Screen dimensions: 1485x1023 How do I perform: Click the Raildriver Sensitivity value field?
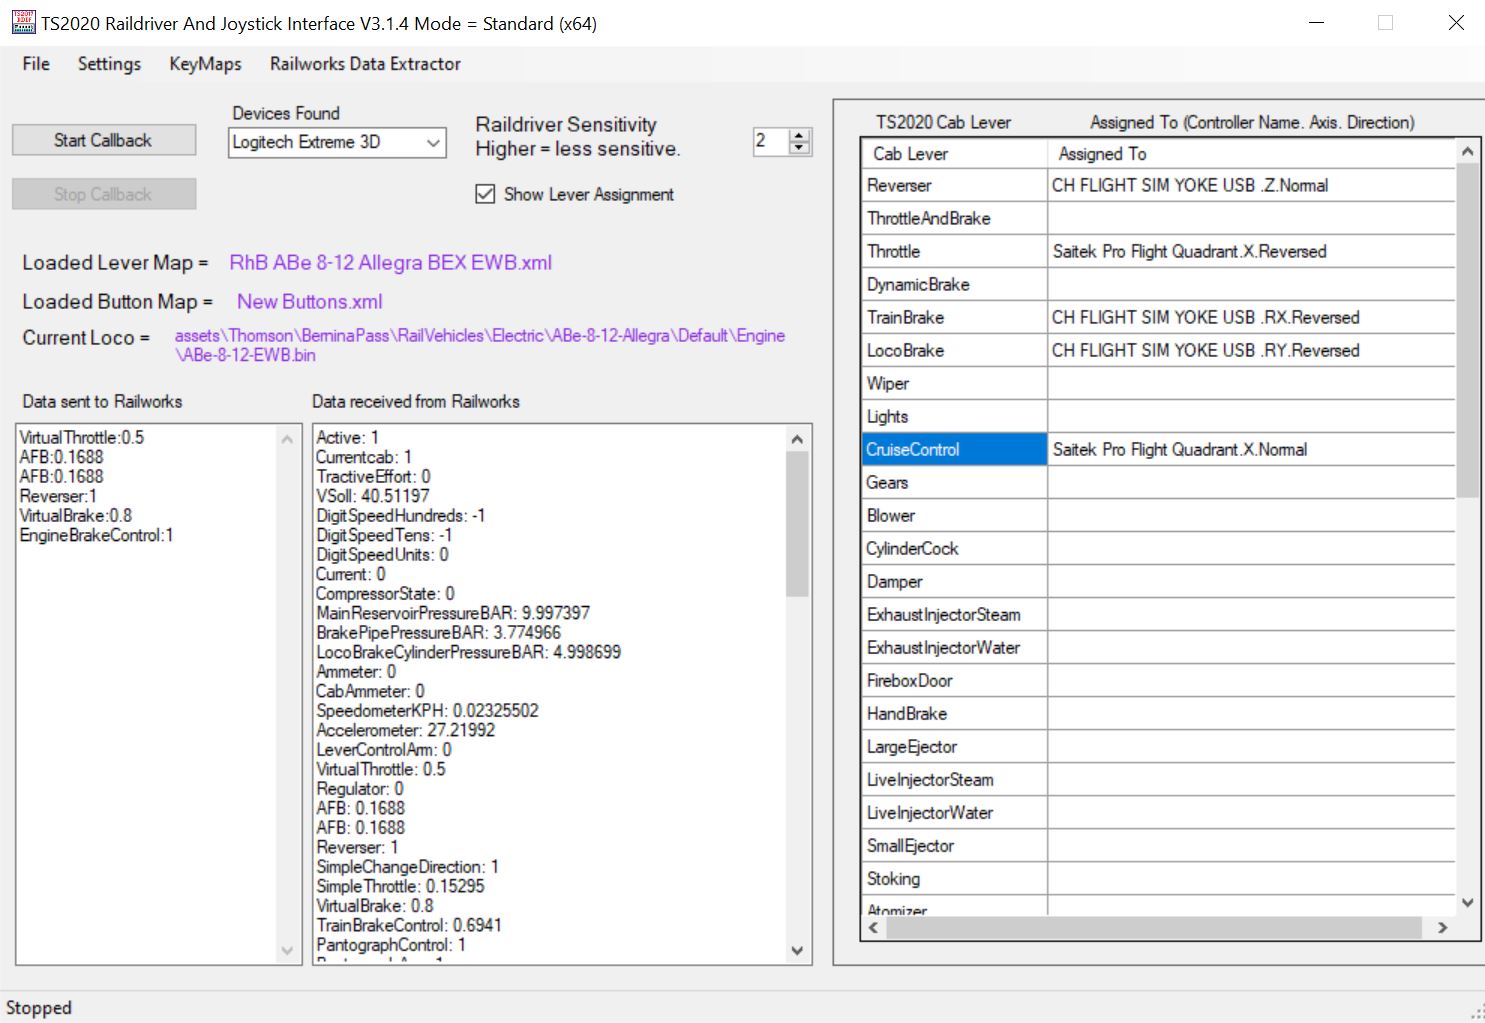(771, 141)
